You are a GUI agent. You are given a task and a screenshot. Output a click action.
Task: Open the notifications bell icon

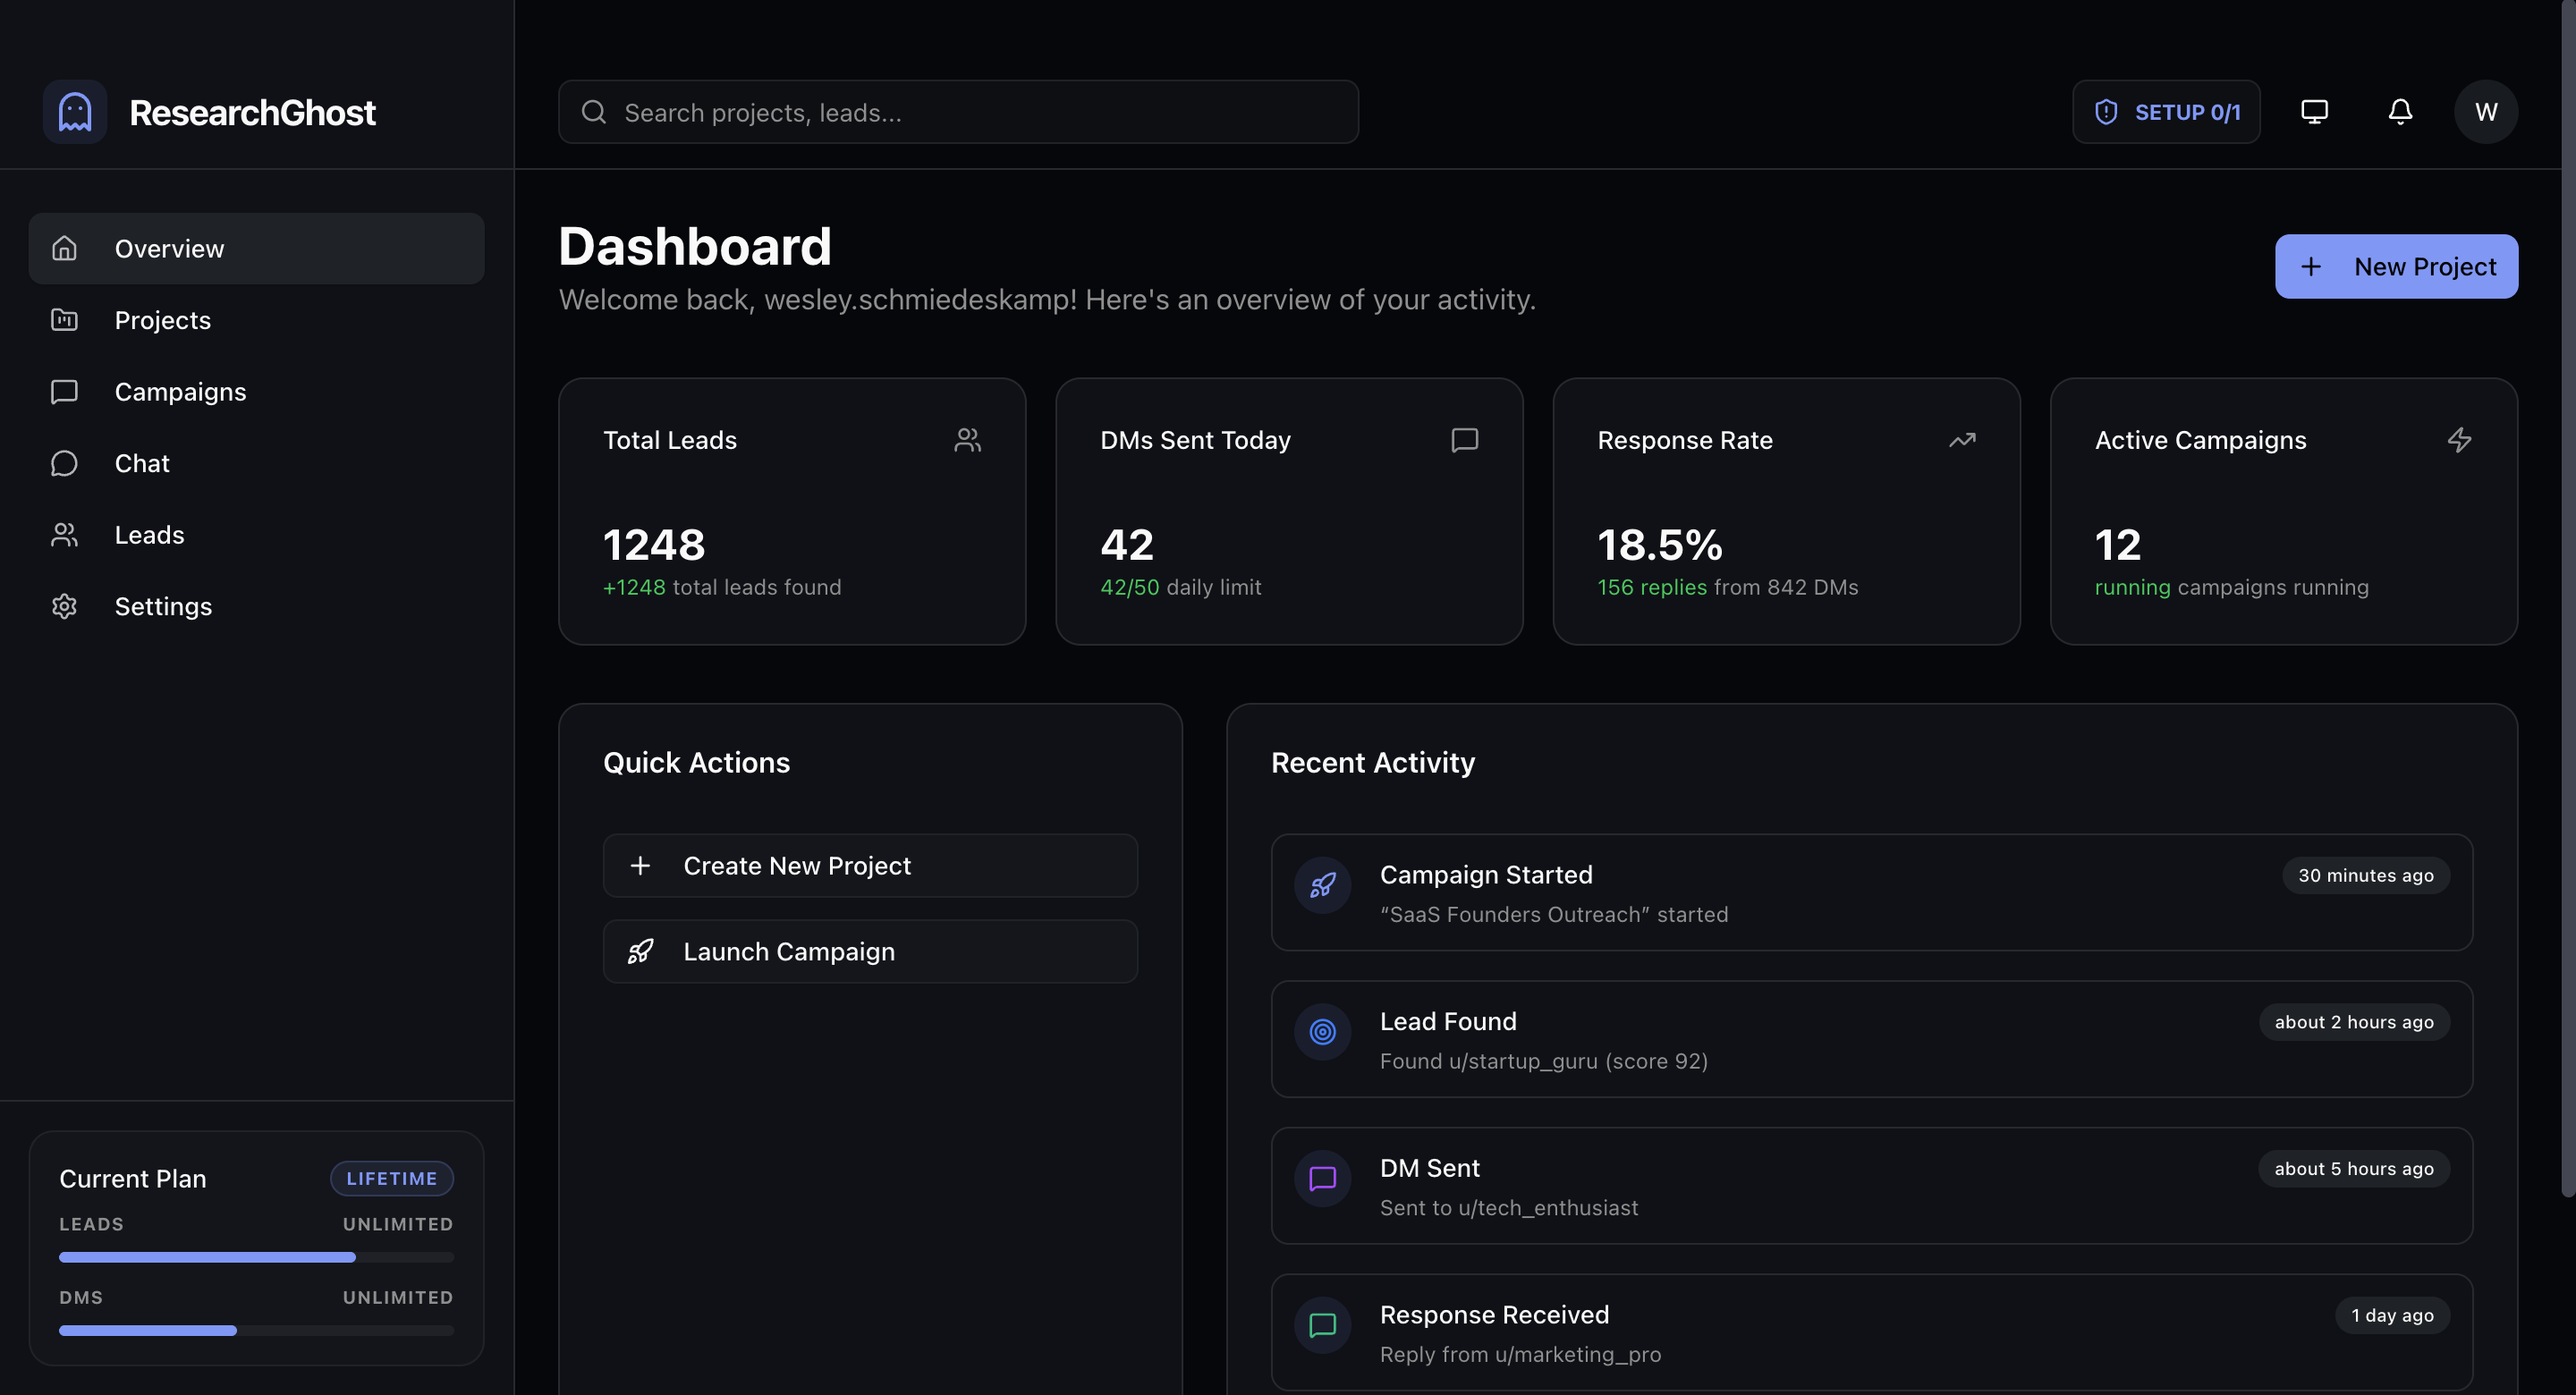coord(2400,111)
